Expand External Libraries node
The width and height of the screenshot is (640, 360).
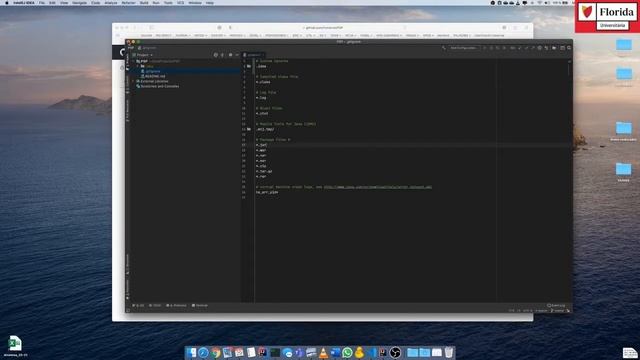pos(134,81)
